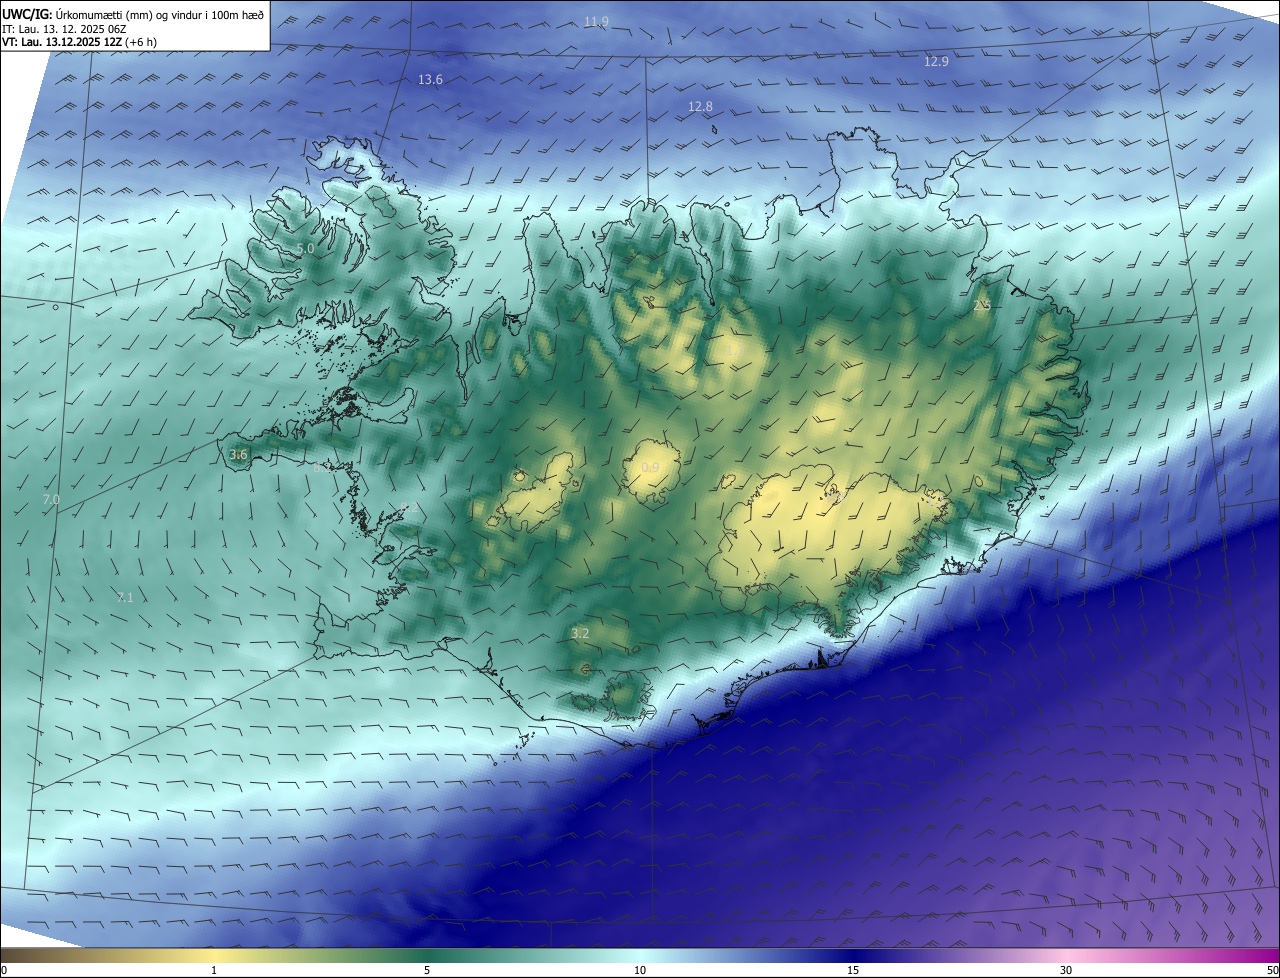The height and width of the screenshot is (978, 1280).
Task: Click the 12.9 value on the map
Action: pyautogui.click(x=936, y=61)
